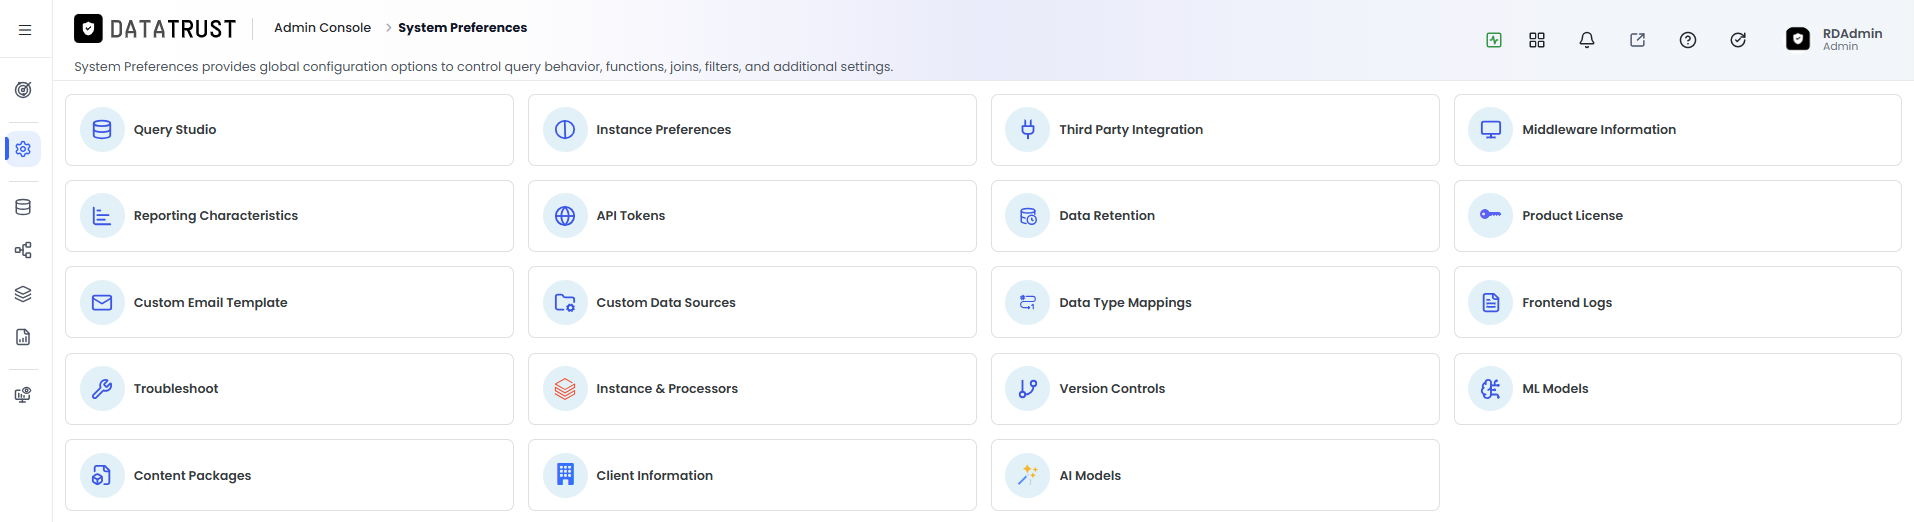Click the green activity icon in header
1914x522 pixels.
(1494, 40)
